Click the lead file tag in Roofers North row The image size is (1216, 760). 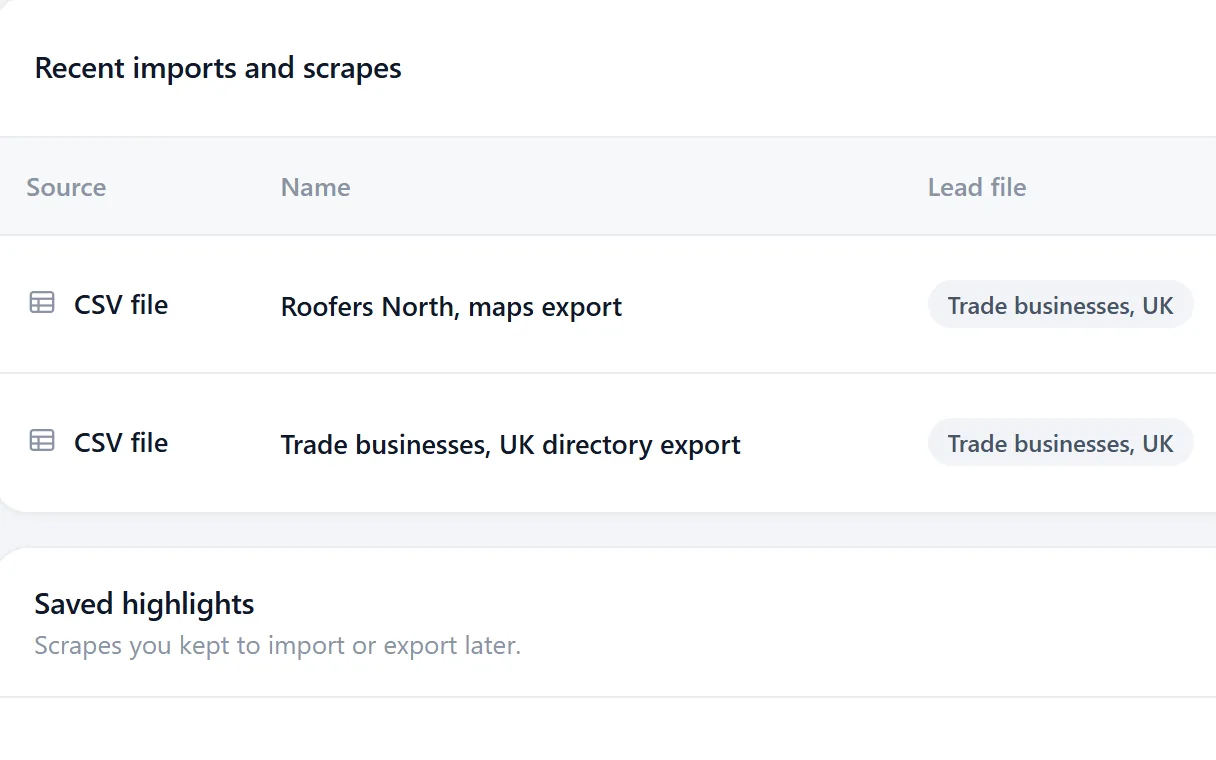click(x=1060, y=305)
